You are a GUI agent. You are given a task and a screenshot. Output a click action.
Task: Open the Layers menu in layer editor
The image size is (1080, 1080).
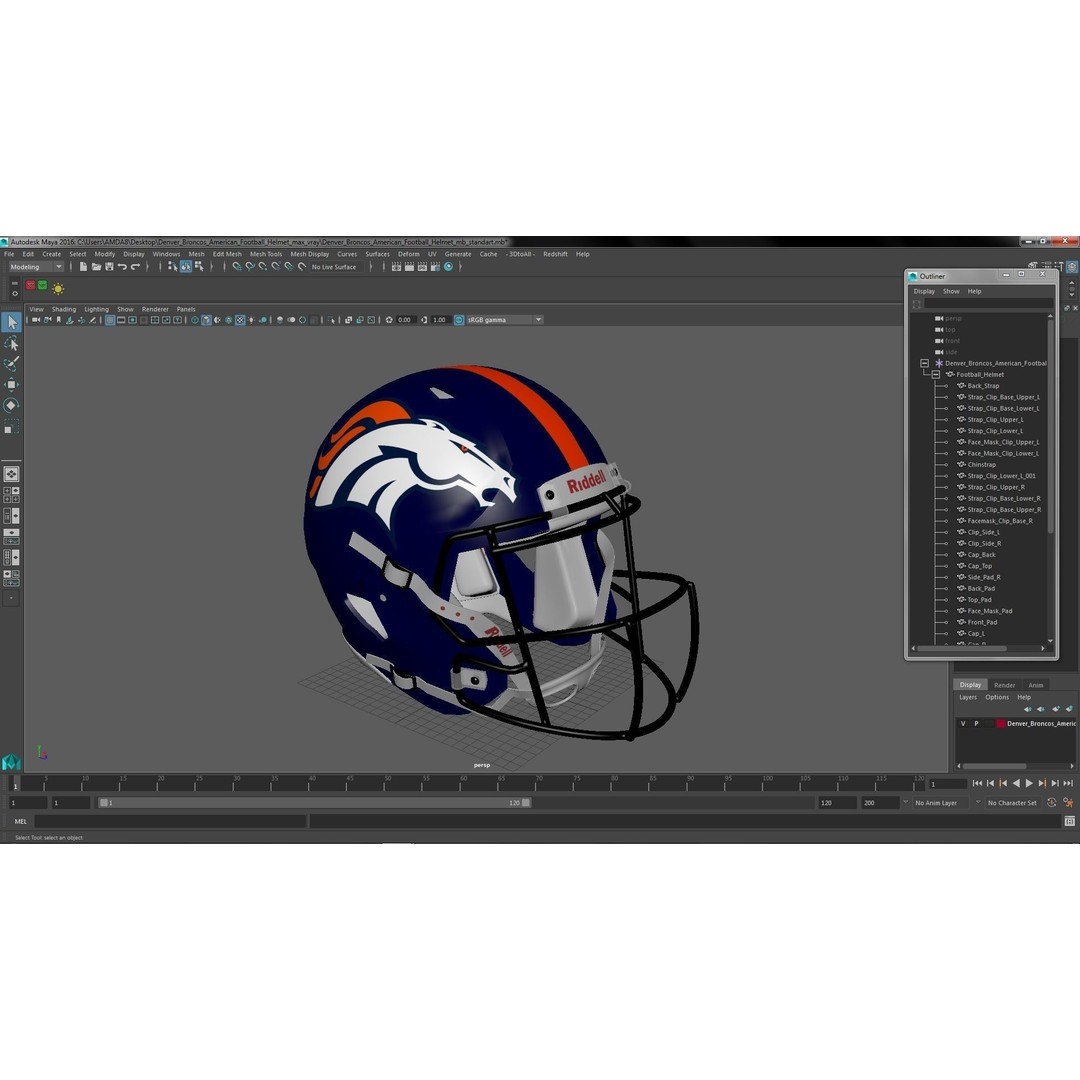pos(968,697)
